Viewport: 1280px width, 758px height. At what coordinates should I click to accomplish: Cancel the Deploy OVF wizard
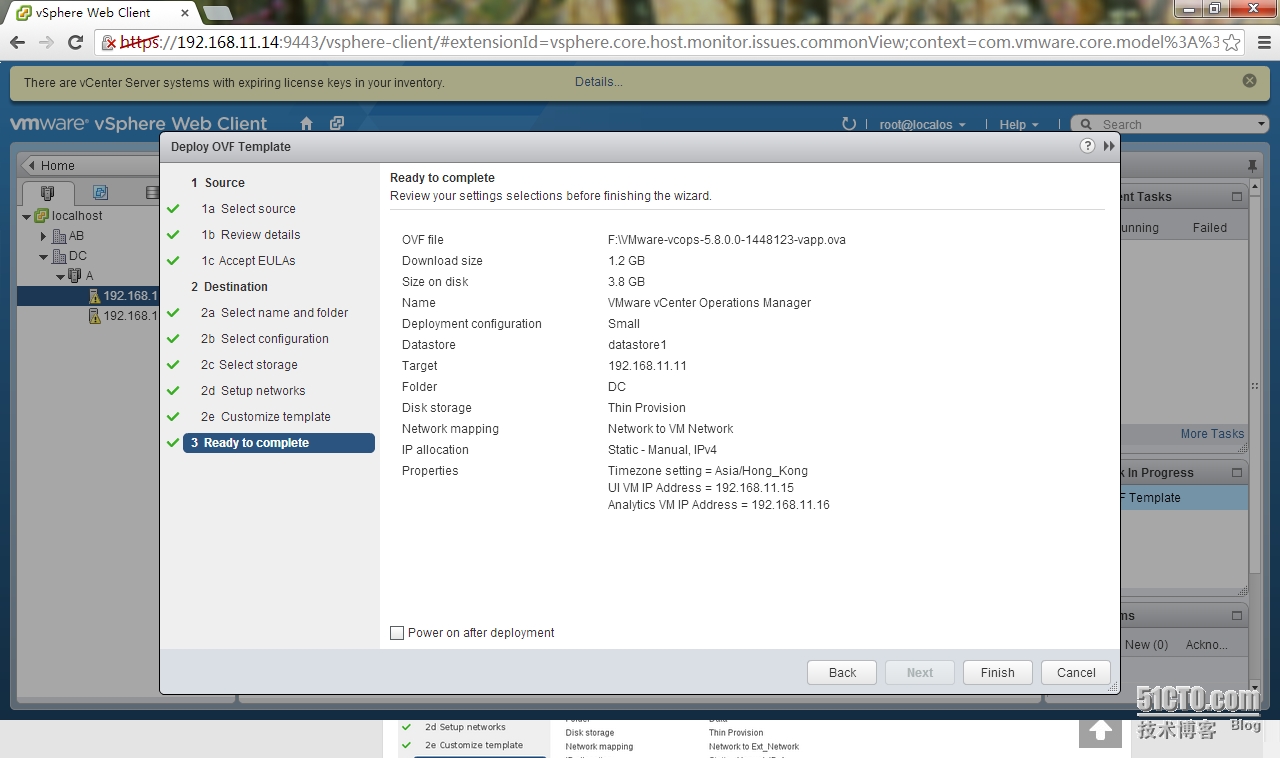[1076, 673]
